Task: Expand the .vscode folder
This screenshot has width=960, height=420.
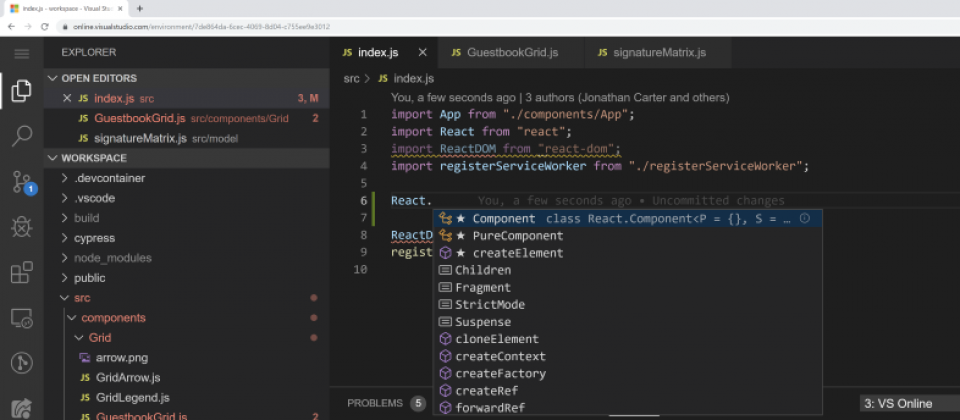Action: 187,198
